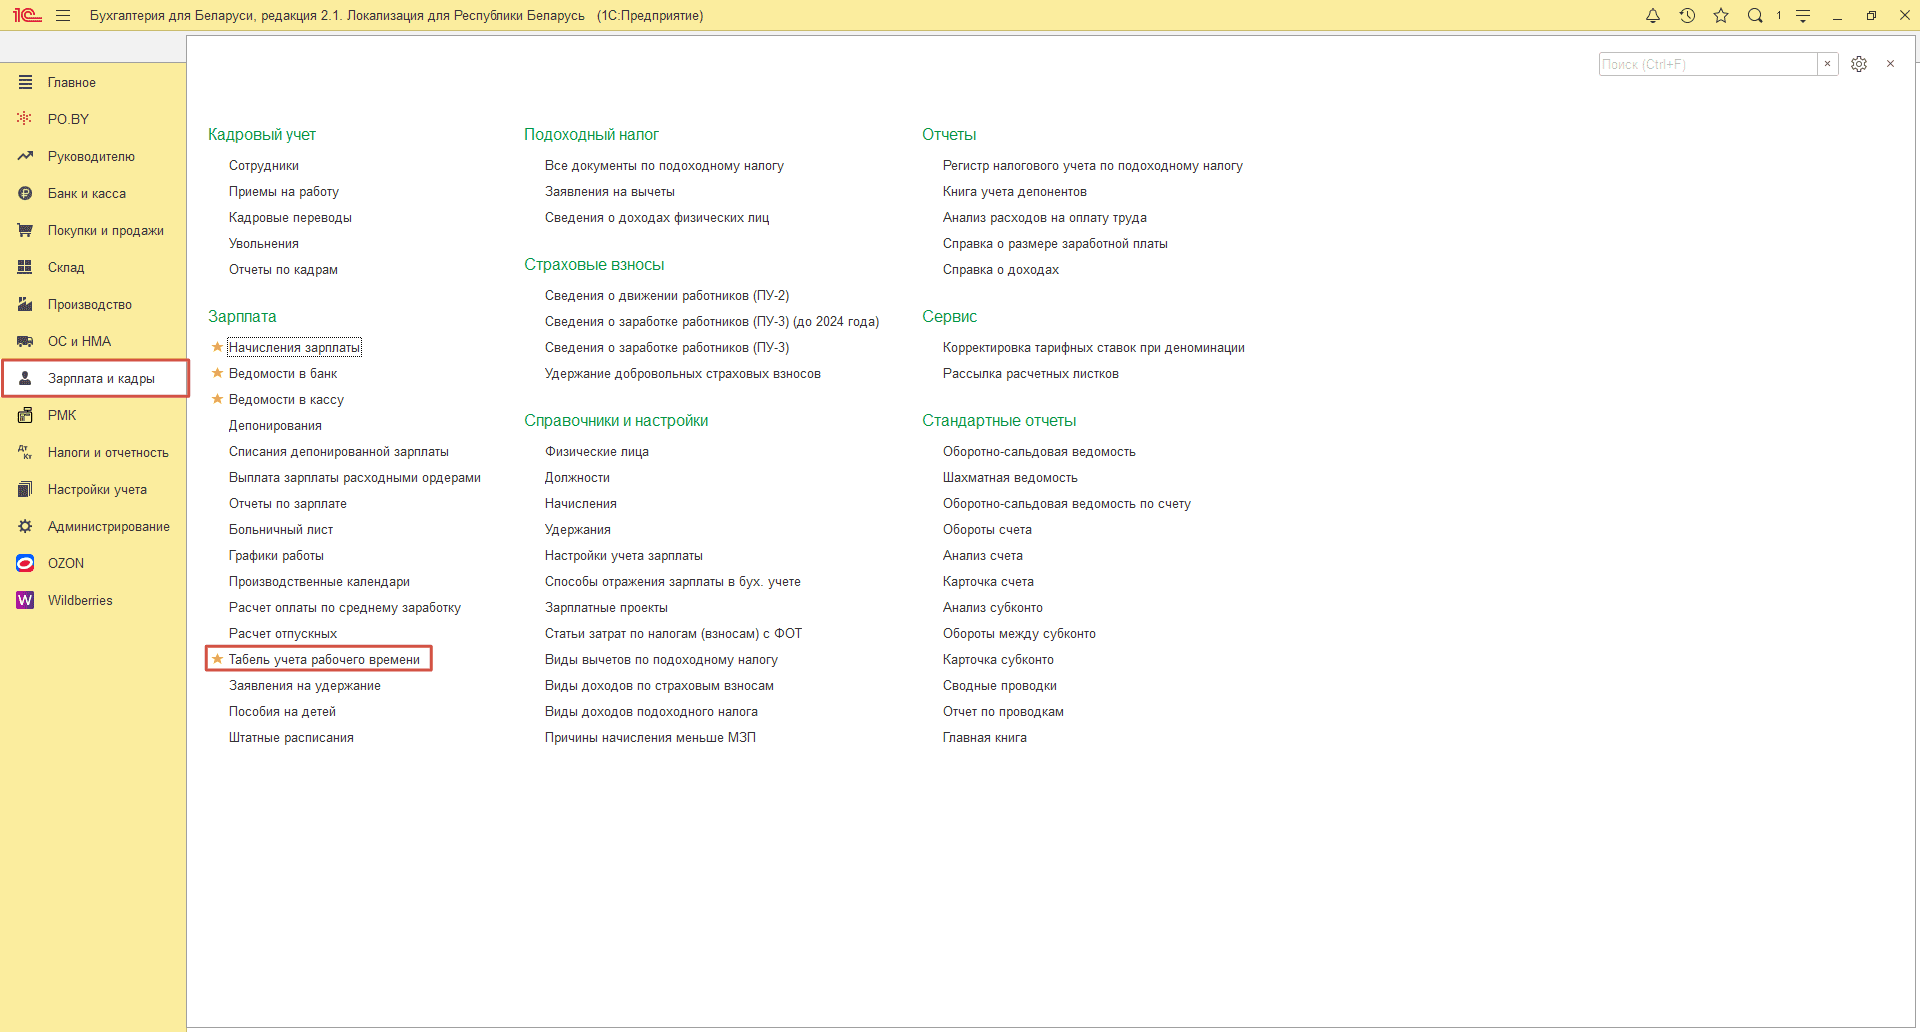Viewport: 1920px width, 1032px height.
Task: Open Сотрудники link
Action: pos(264,165)
